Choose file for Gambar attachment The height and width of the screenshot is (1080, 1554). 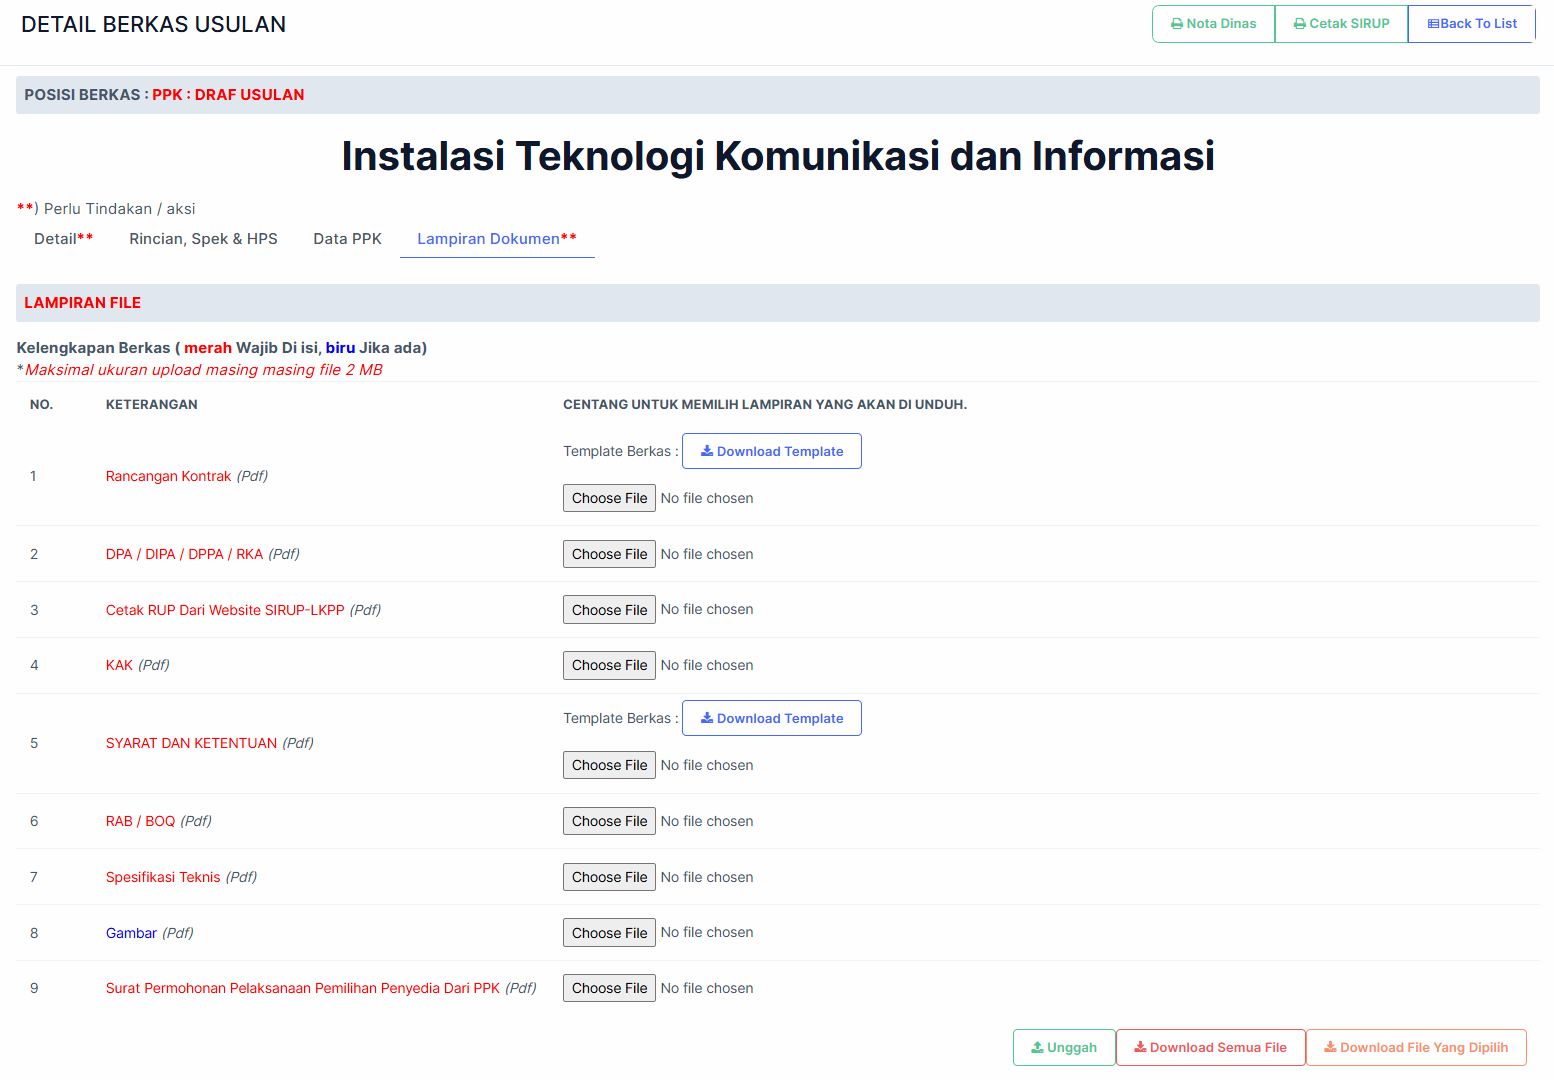click(x=609, y=933)
